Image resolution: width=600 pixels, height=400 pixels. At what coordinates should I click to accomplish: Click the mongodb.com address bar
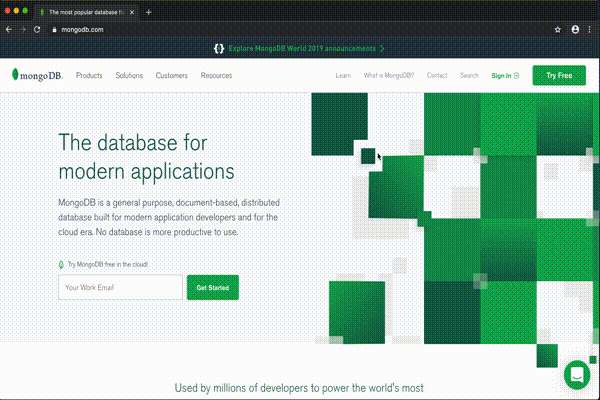(82, 29)
